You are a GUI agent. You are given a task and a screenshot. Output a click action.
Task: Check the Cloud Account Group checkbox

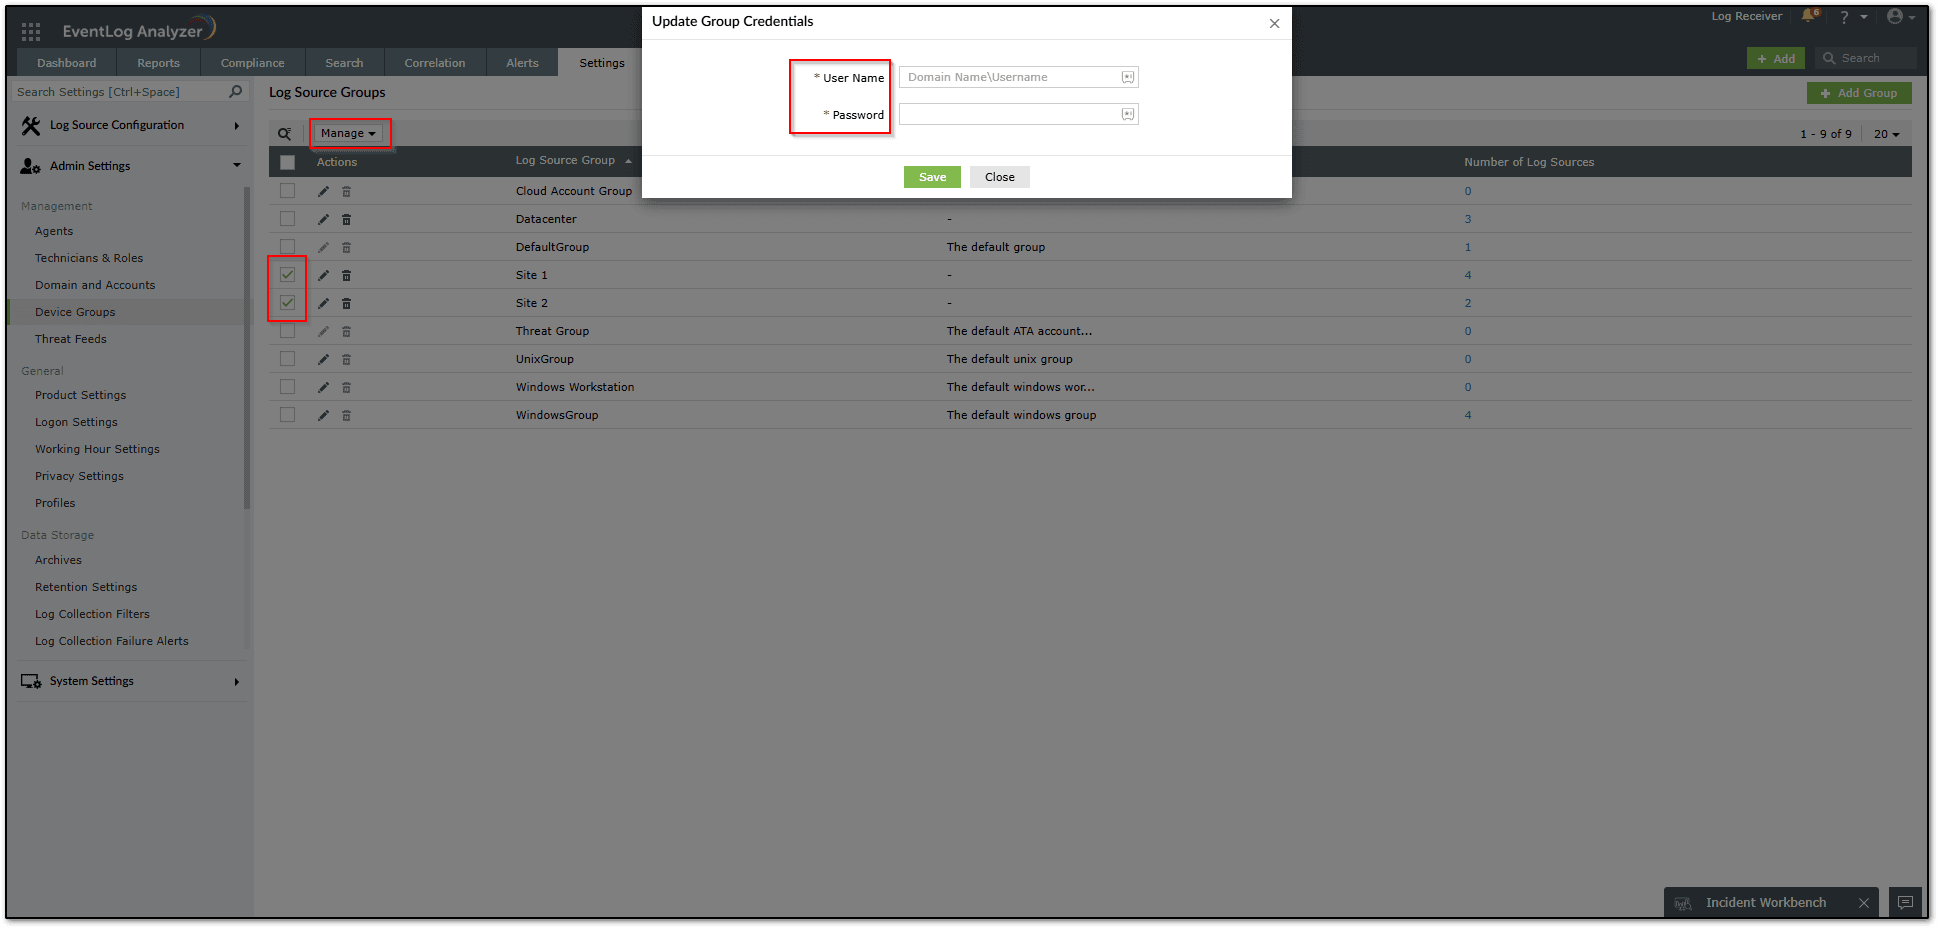[288, 190]
